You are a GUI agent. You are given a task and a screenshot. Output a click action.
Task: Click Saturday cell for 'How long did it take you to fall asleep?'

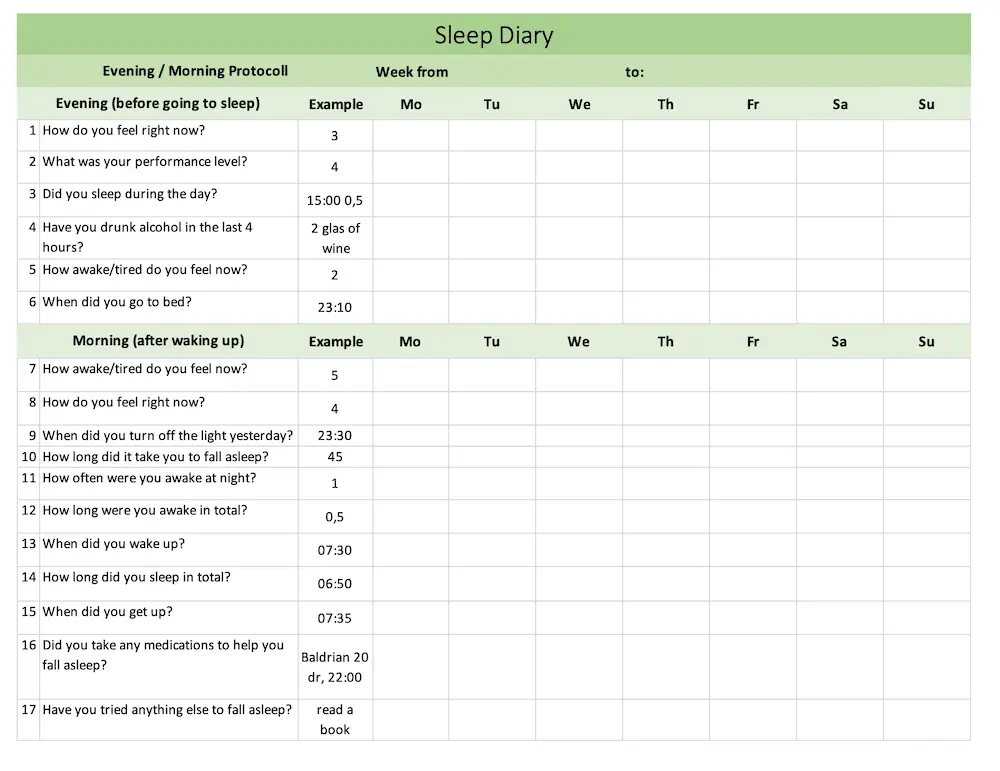click(840, 457)
